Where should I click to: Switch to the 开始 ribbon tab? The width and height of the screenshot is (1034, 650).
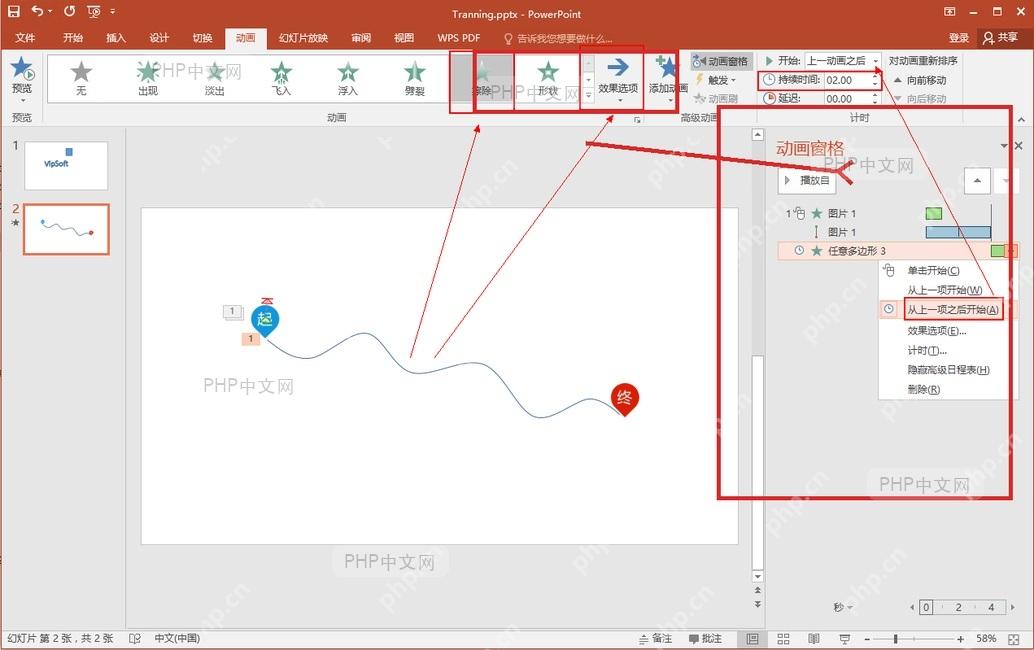tap(73, 38)
